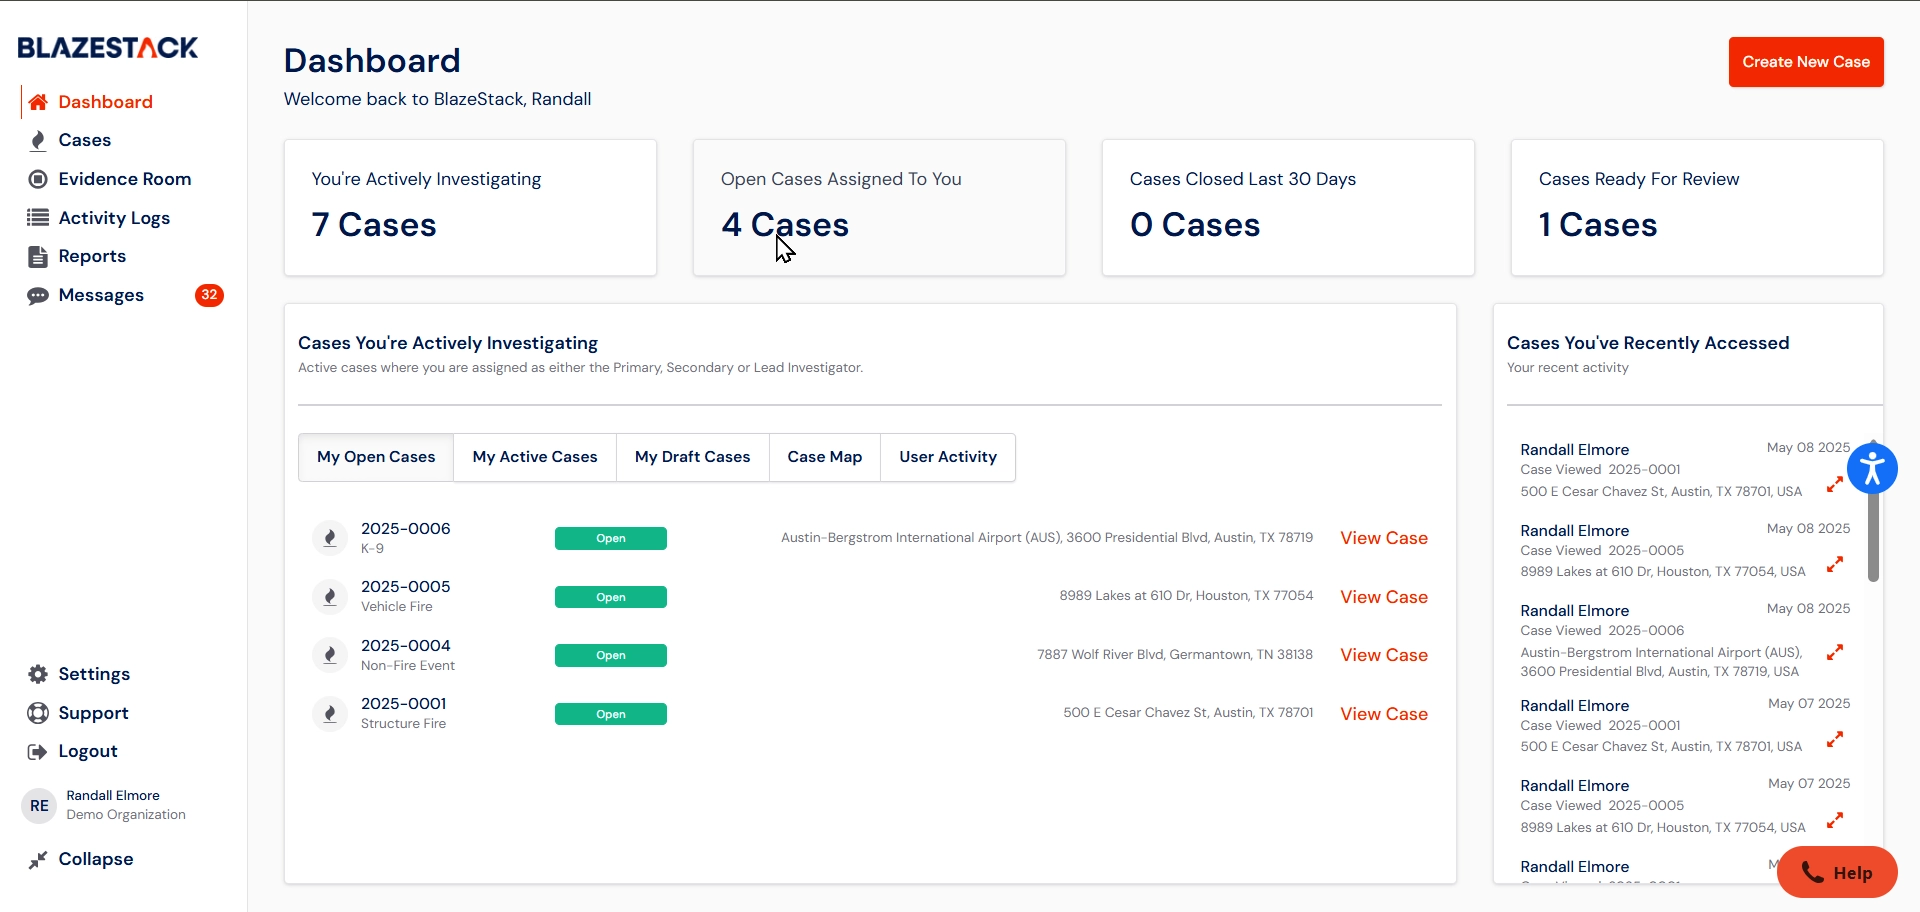Click Cases Closed Last 30 Days card
1920x912 pixels.
coord(1288,207)
